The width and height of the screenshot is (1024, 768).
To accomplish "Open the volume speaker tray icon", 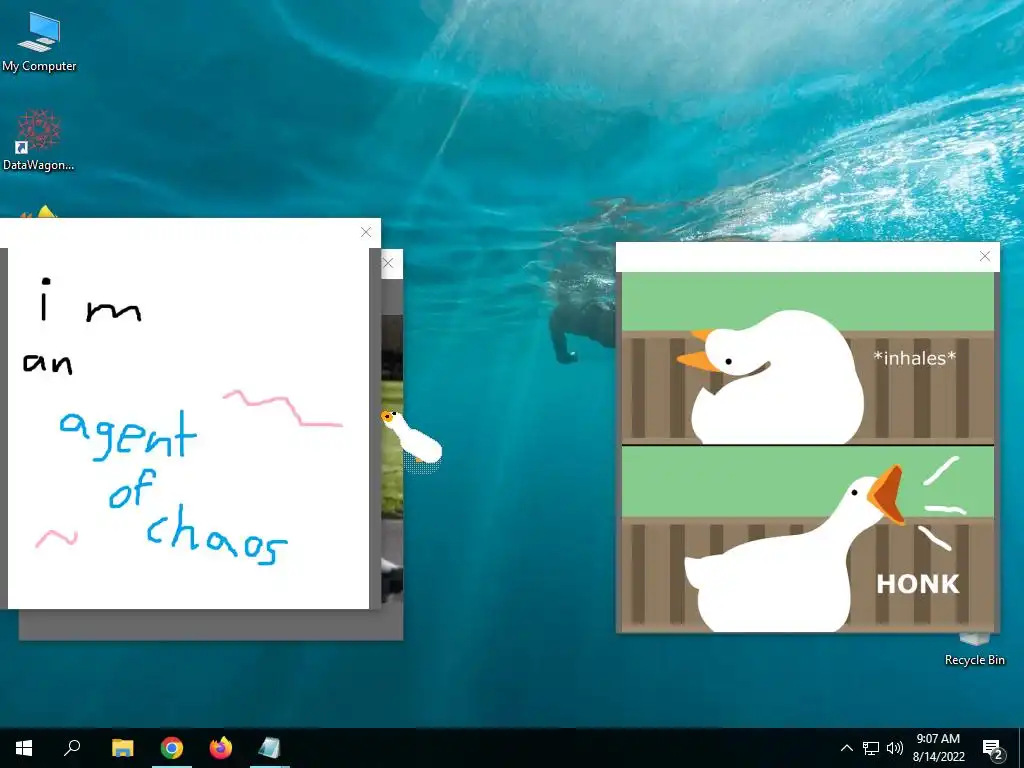I will tap(895, 748).
